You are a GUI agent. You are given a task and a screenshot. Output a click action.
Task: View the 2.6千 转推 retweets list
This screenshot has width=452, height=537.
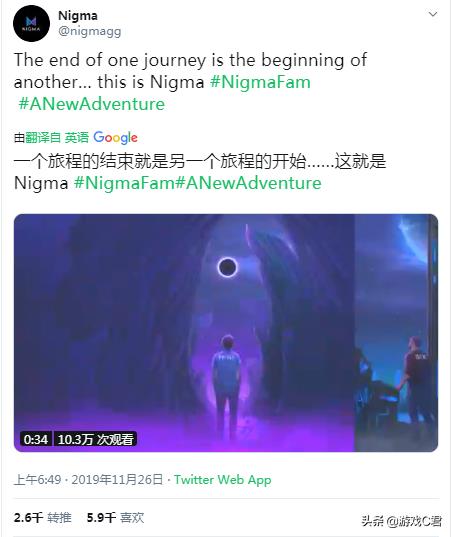[43, 517]
